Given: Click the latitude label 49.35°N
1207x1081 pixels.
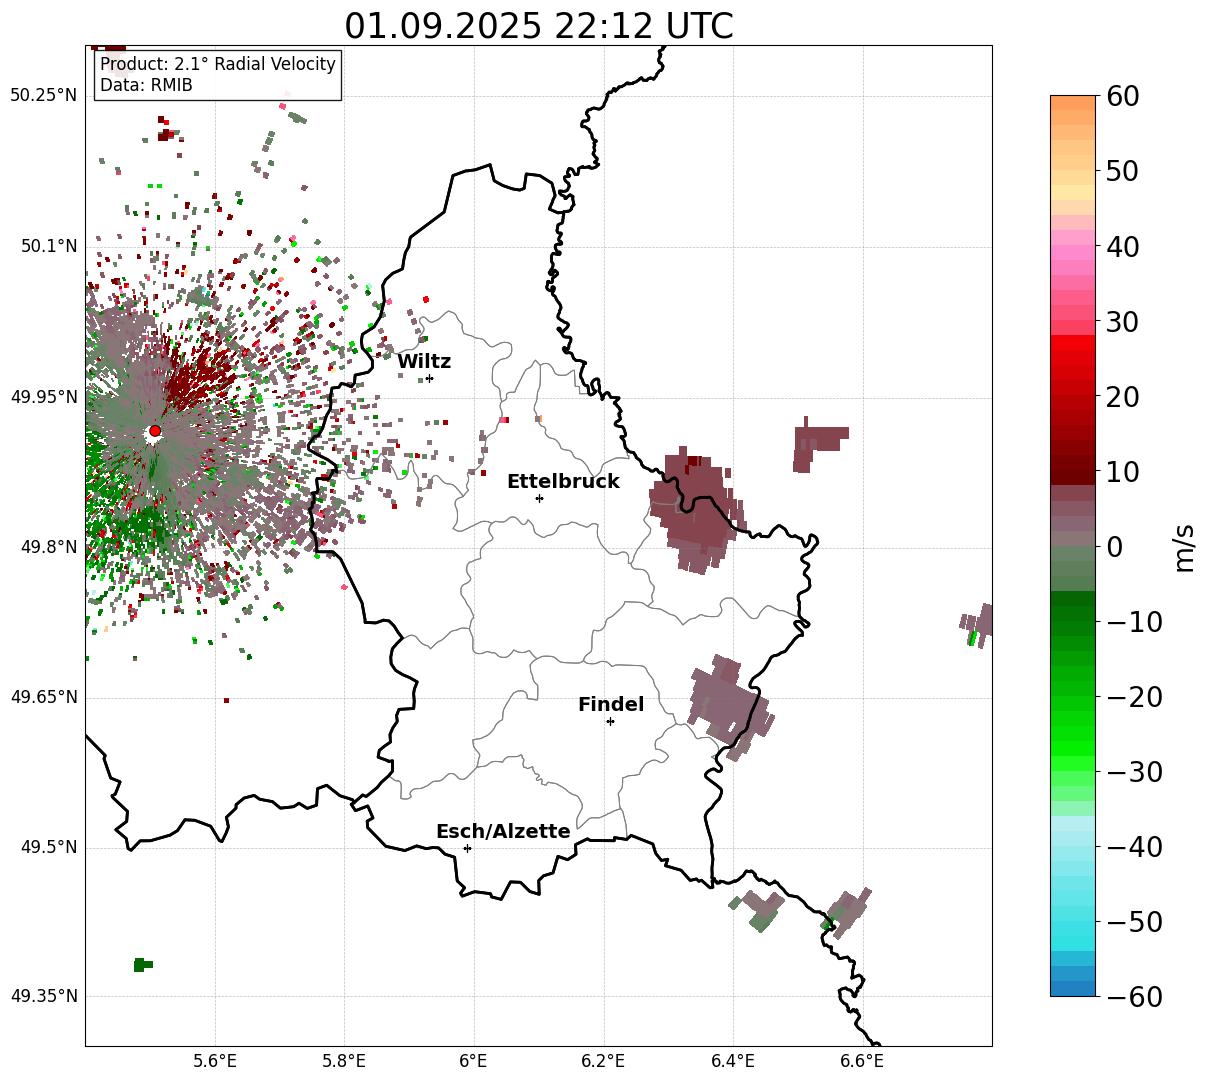Looking at the screenshot, I should (x=44, y=997).
